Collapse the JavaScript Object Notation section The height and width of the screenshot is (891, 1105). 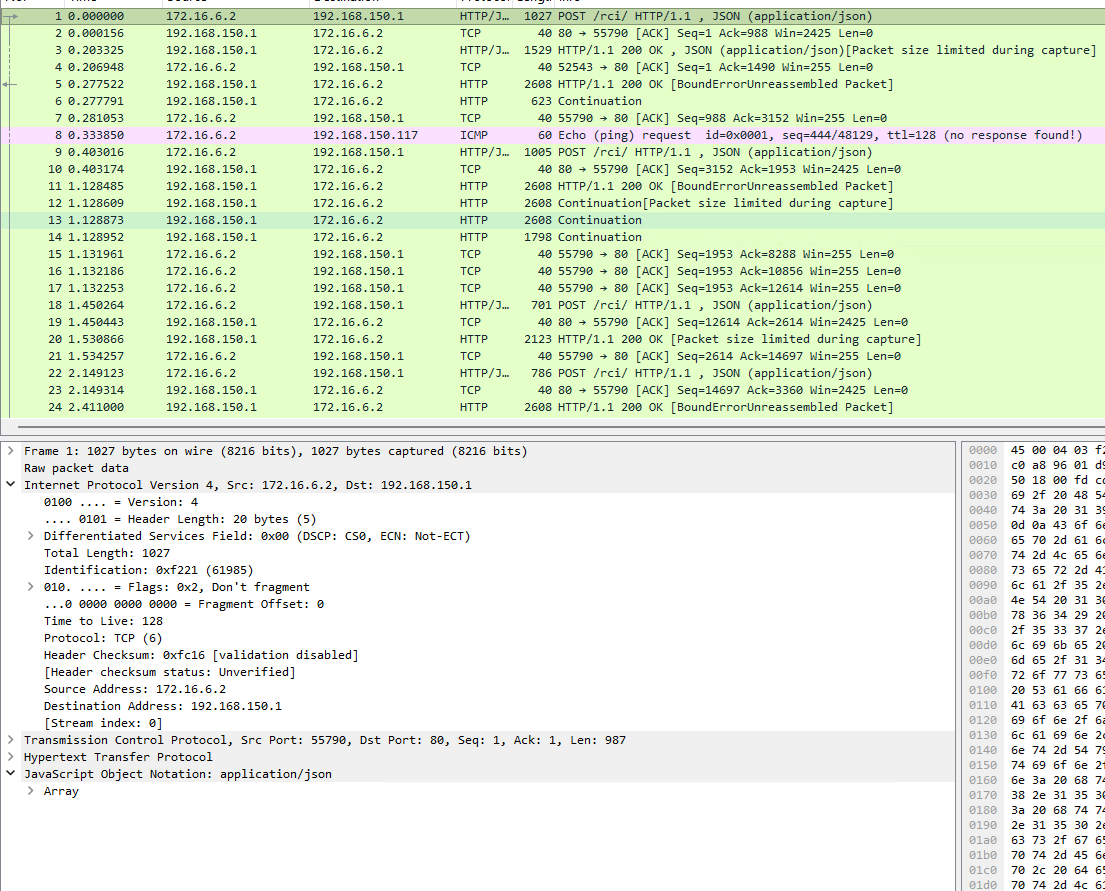coord(11,774)
